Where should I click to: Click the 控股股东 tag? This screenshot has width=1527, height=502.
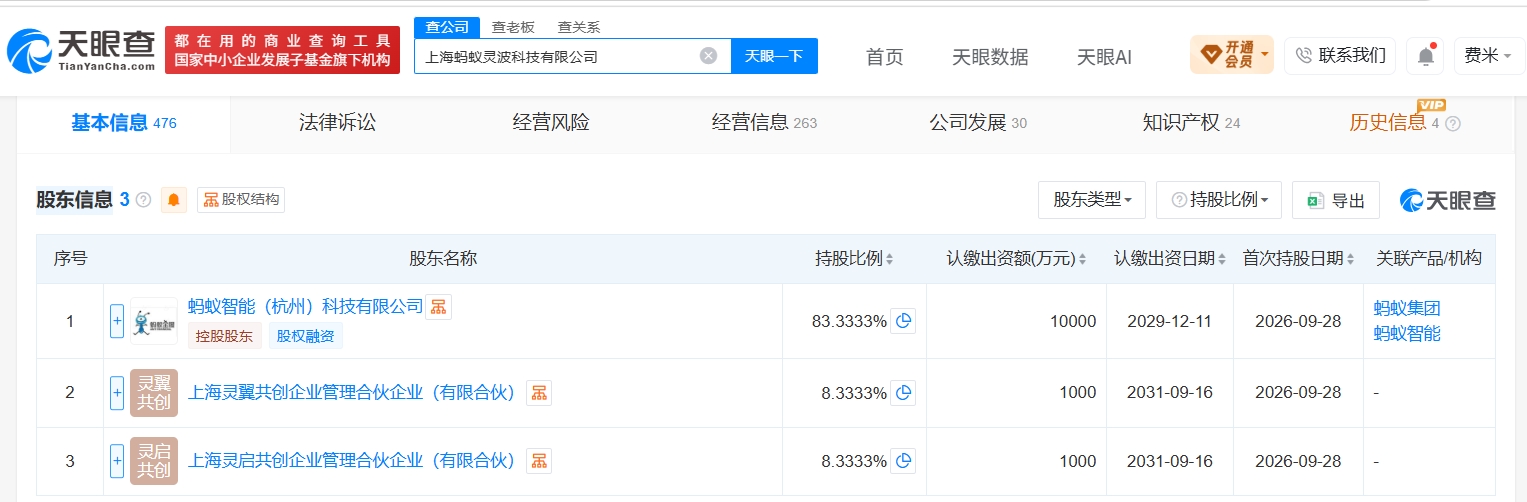pos(225,336)
